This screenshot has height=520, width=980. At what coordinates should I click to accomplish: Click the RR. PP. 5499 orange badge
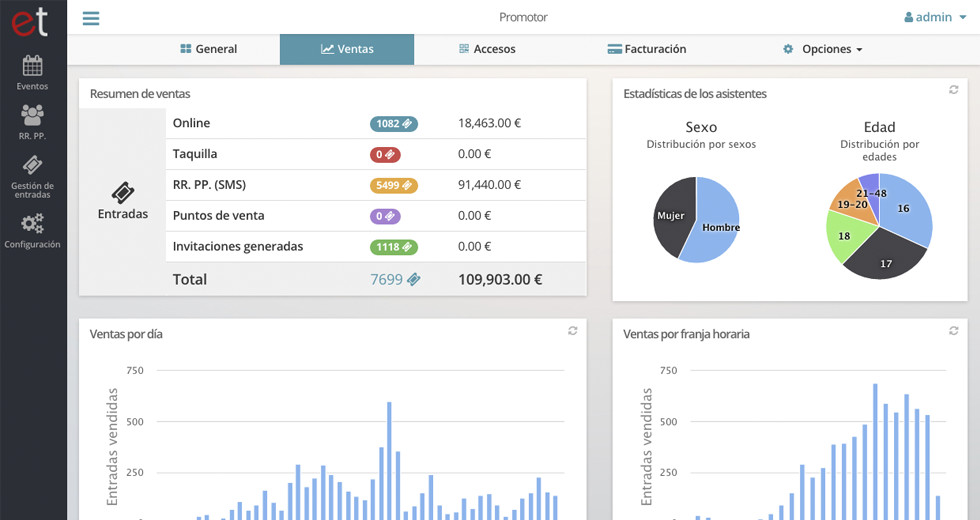pyautogui.click(x=394, y=185)
